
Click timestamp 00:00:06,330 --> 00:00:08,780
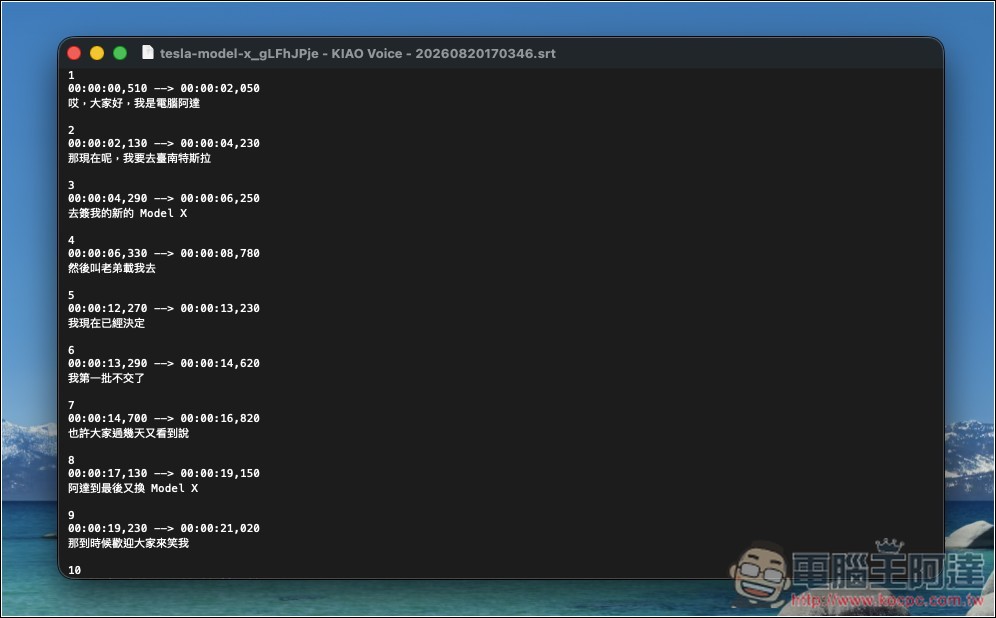[x=164, y=253]
